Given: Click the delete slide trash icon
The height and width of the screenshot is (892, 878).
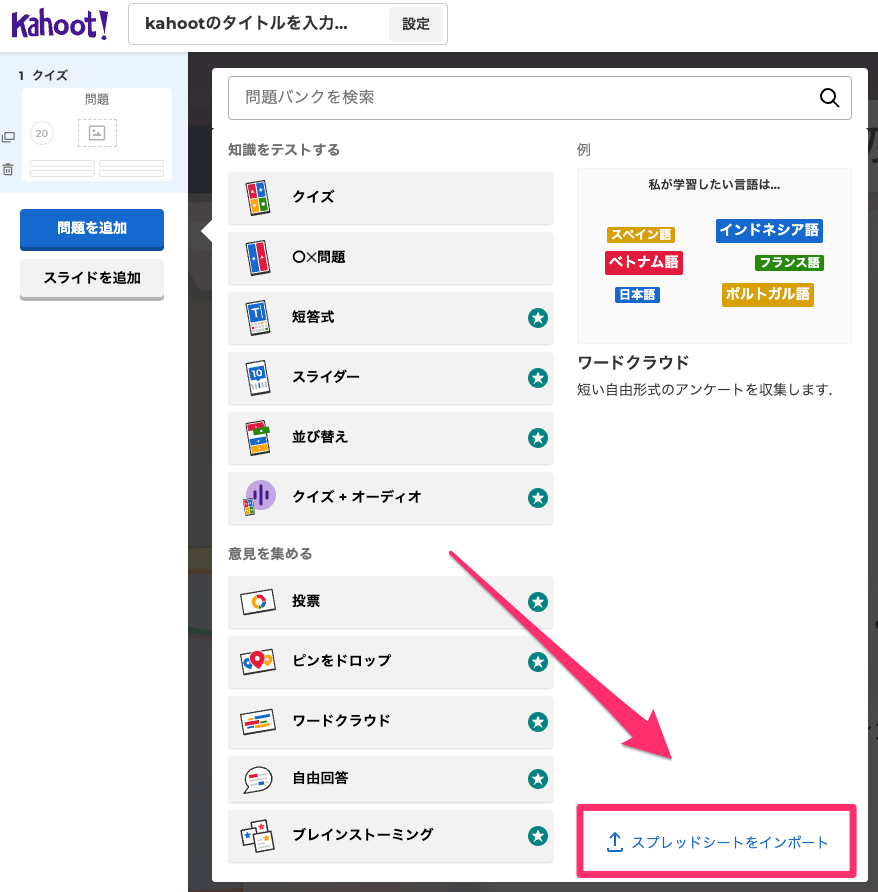Looking at the screenshot, I should pyautogui.click(x=8, y=169).
